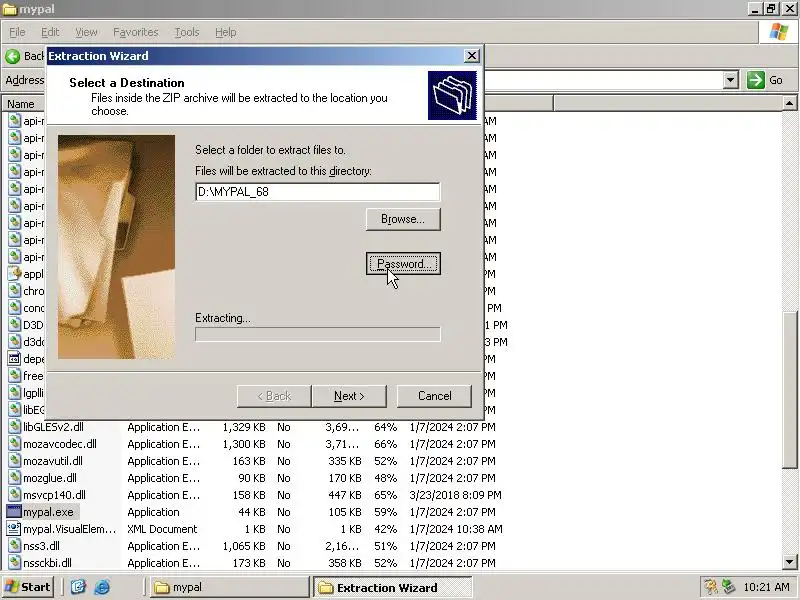Click the Browse... button in Extraction Wizard
Viewport: 800px width, 600px height.
[403, 219]
